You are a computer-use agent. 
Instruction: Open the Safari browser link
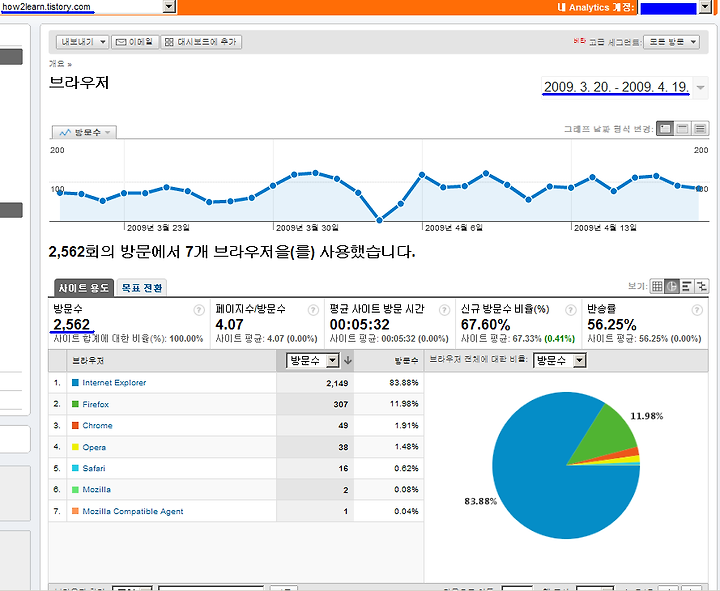(x=94, y=468)
